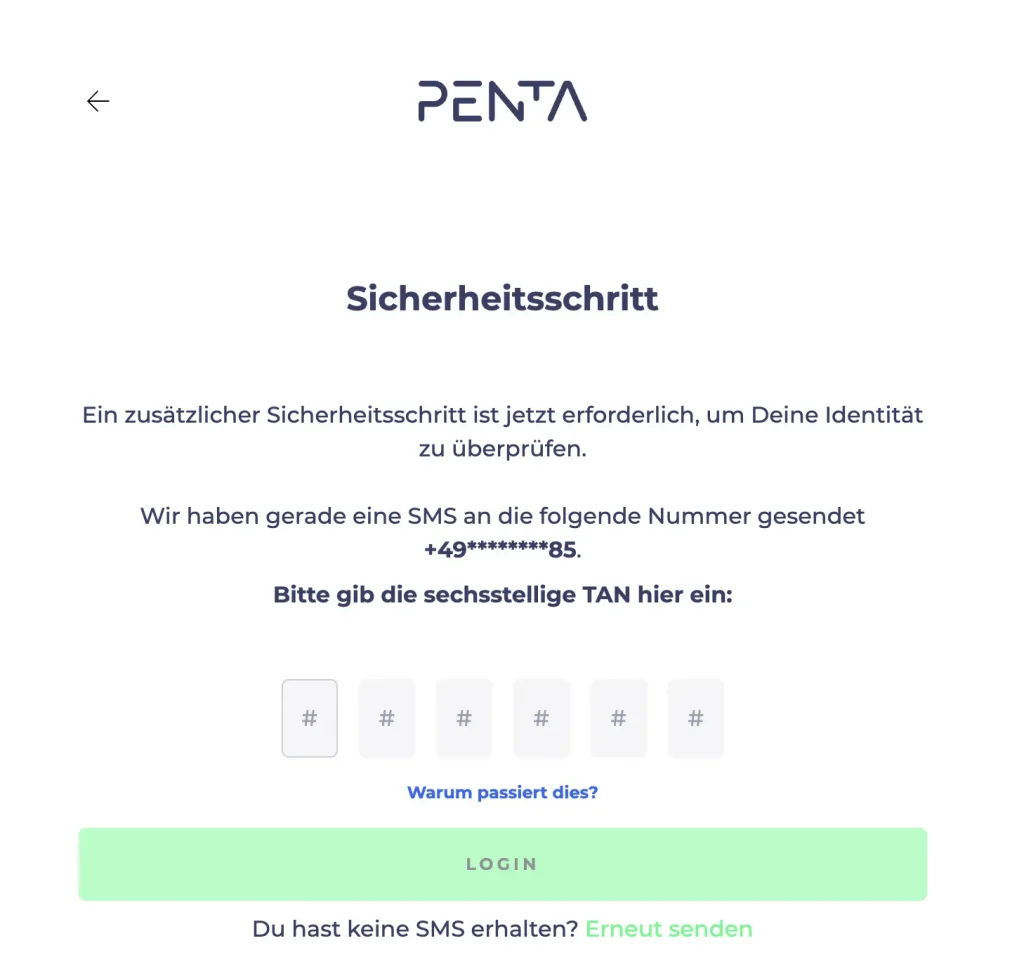Click the 'zu überprüfen.' text line
This screenshot has height=969, width=1024.
[502, 449]
